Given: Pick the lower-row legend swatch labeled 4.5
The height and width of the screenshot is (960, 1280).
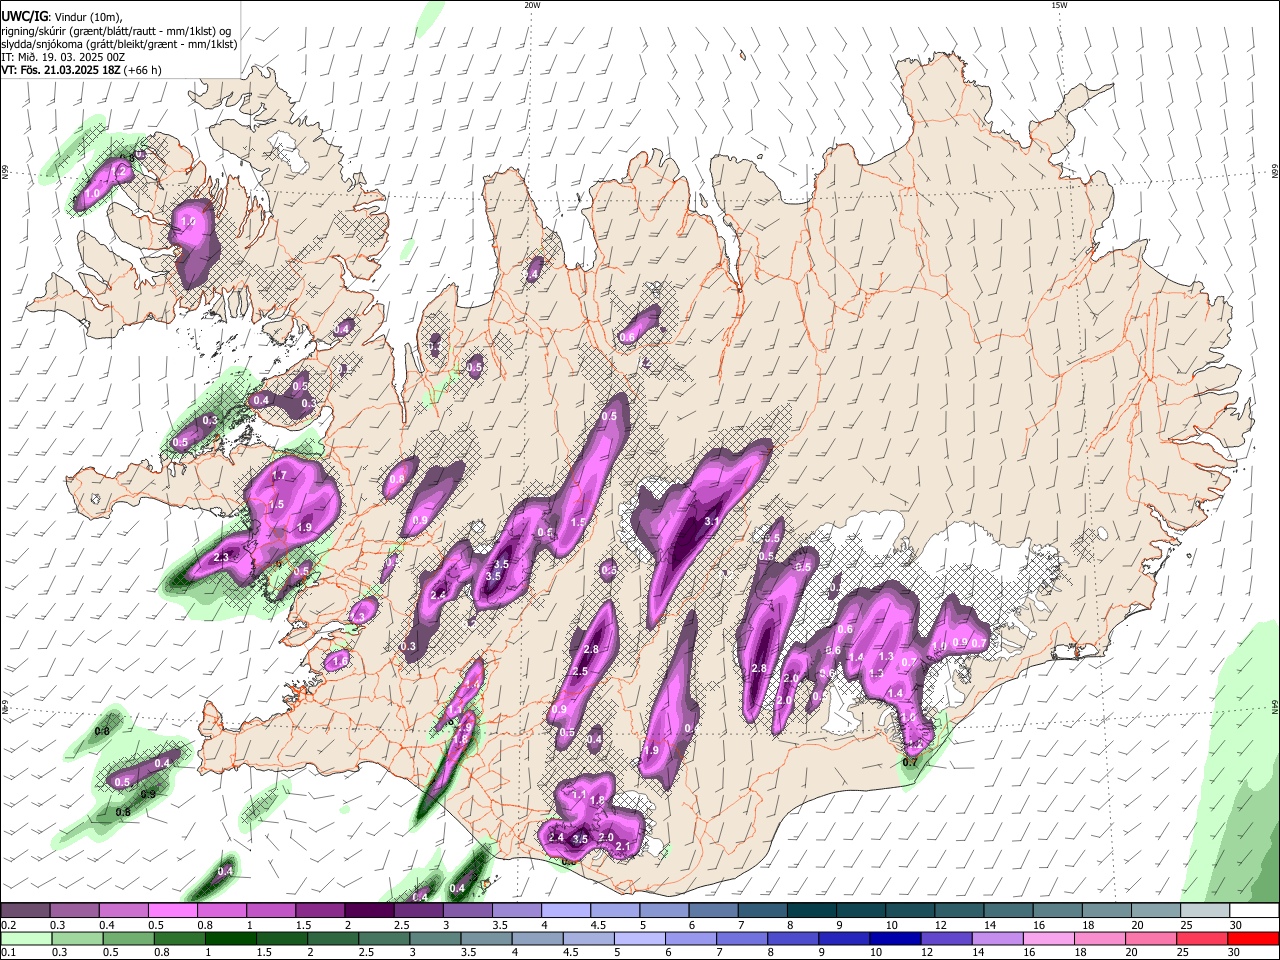Looking at the screenshot, I should pos(588,938).
